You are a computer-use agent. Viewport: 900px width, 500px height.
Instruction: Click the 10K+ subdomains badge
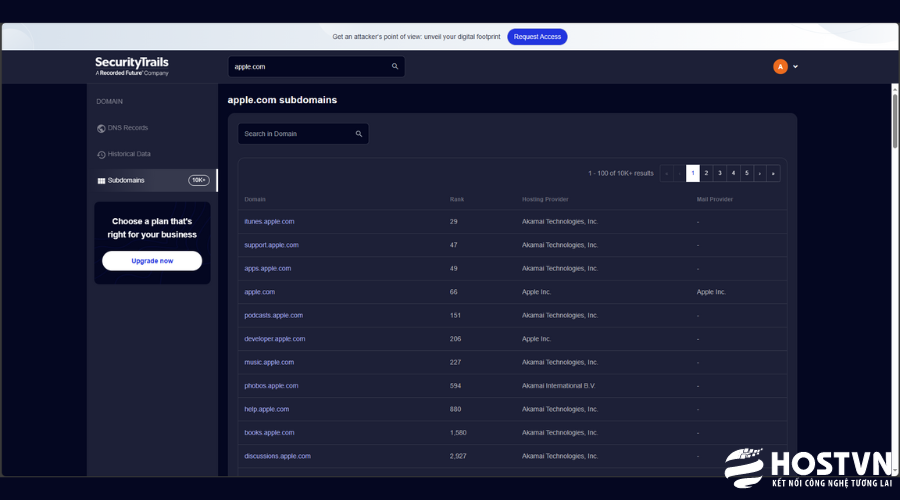pos(199,180)
